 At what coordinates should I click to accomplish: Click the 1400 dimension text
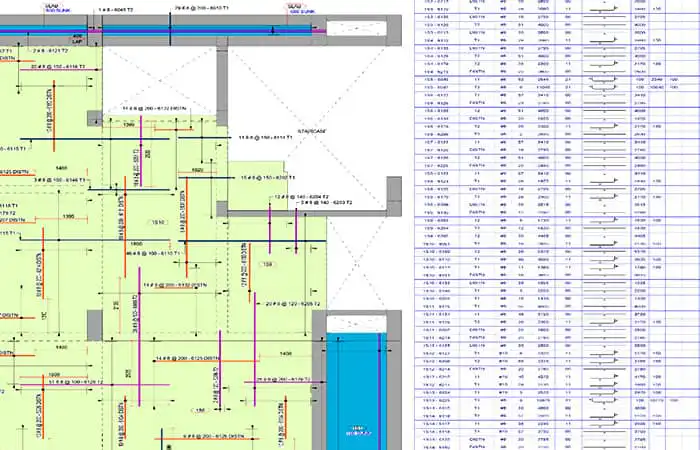pyautogui.click(x=285, y=354)
